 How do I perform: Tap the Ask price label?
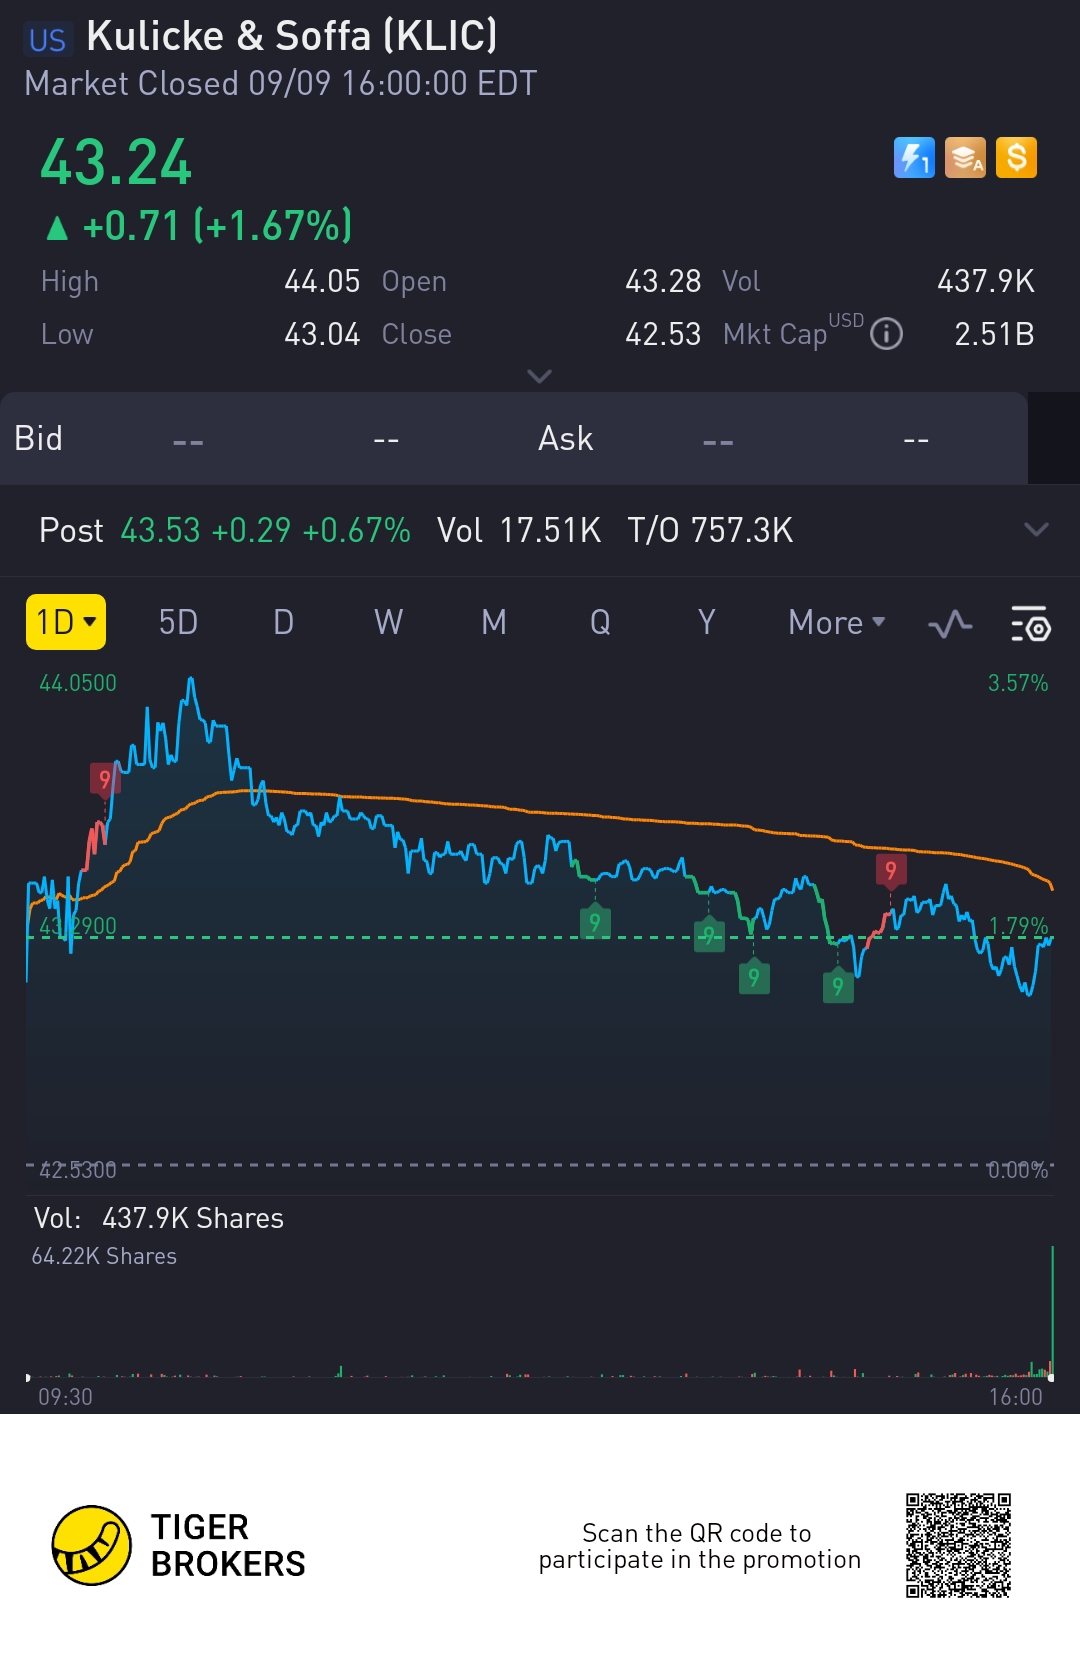pos(566,438)
